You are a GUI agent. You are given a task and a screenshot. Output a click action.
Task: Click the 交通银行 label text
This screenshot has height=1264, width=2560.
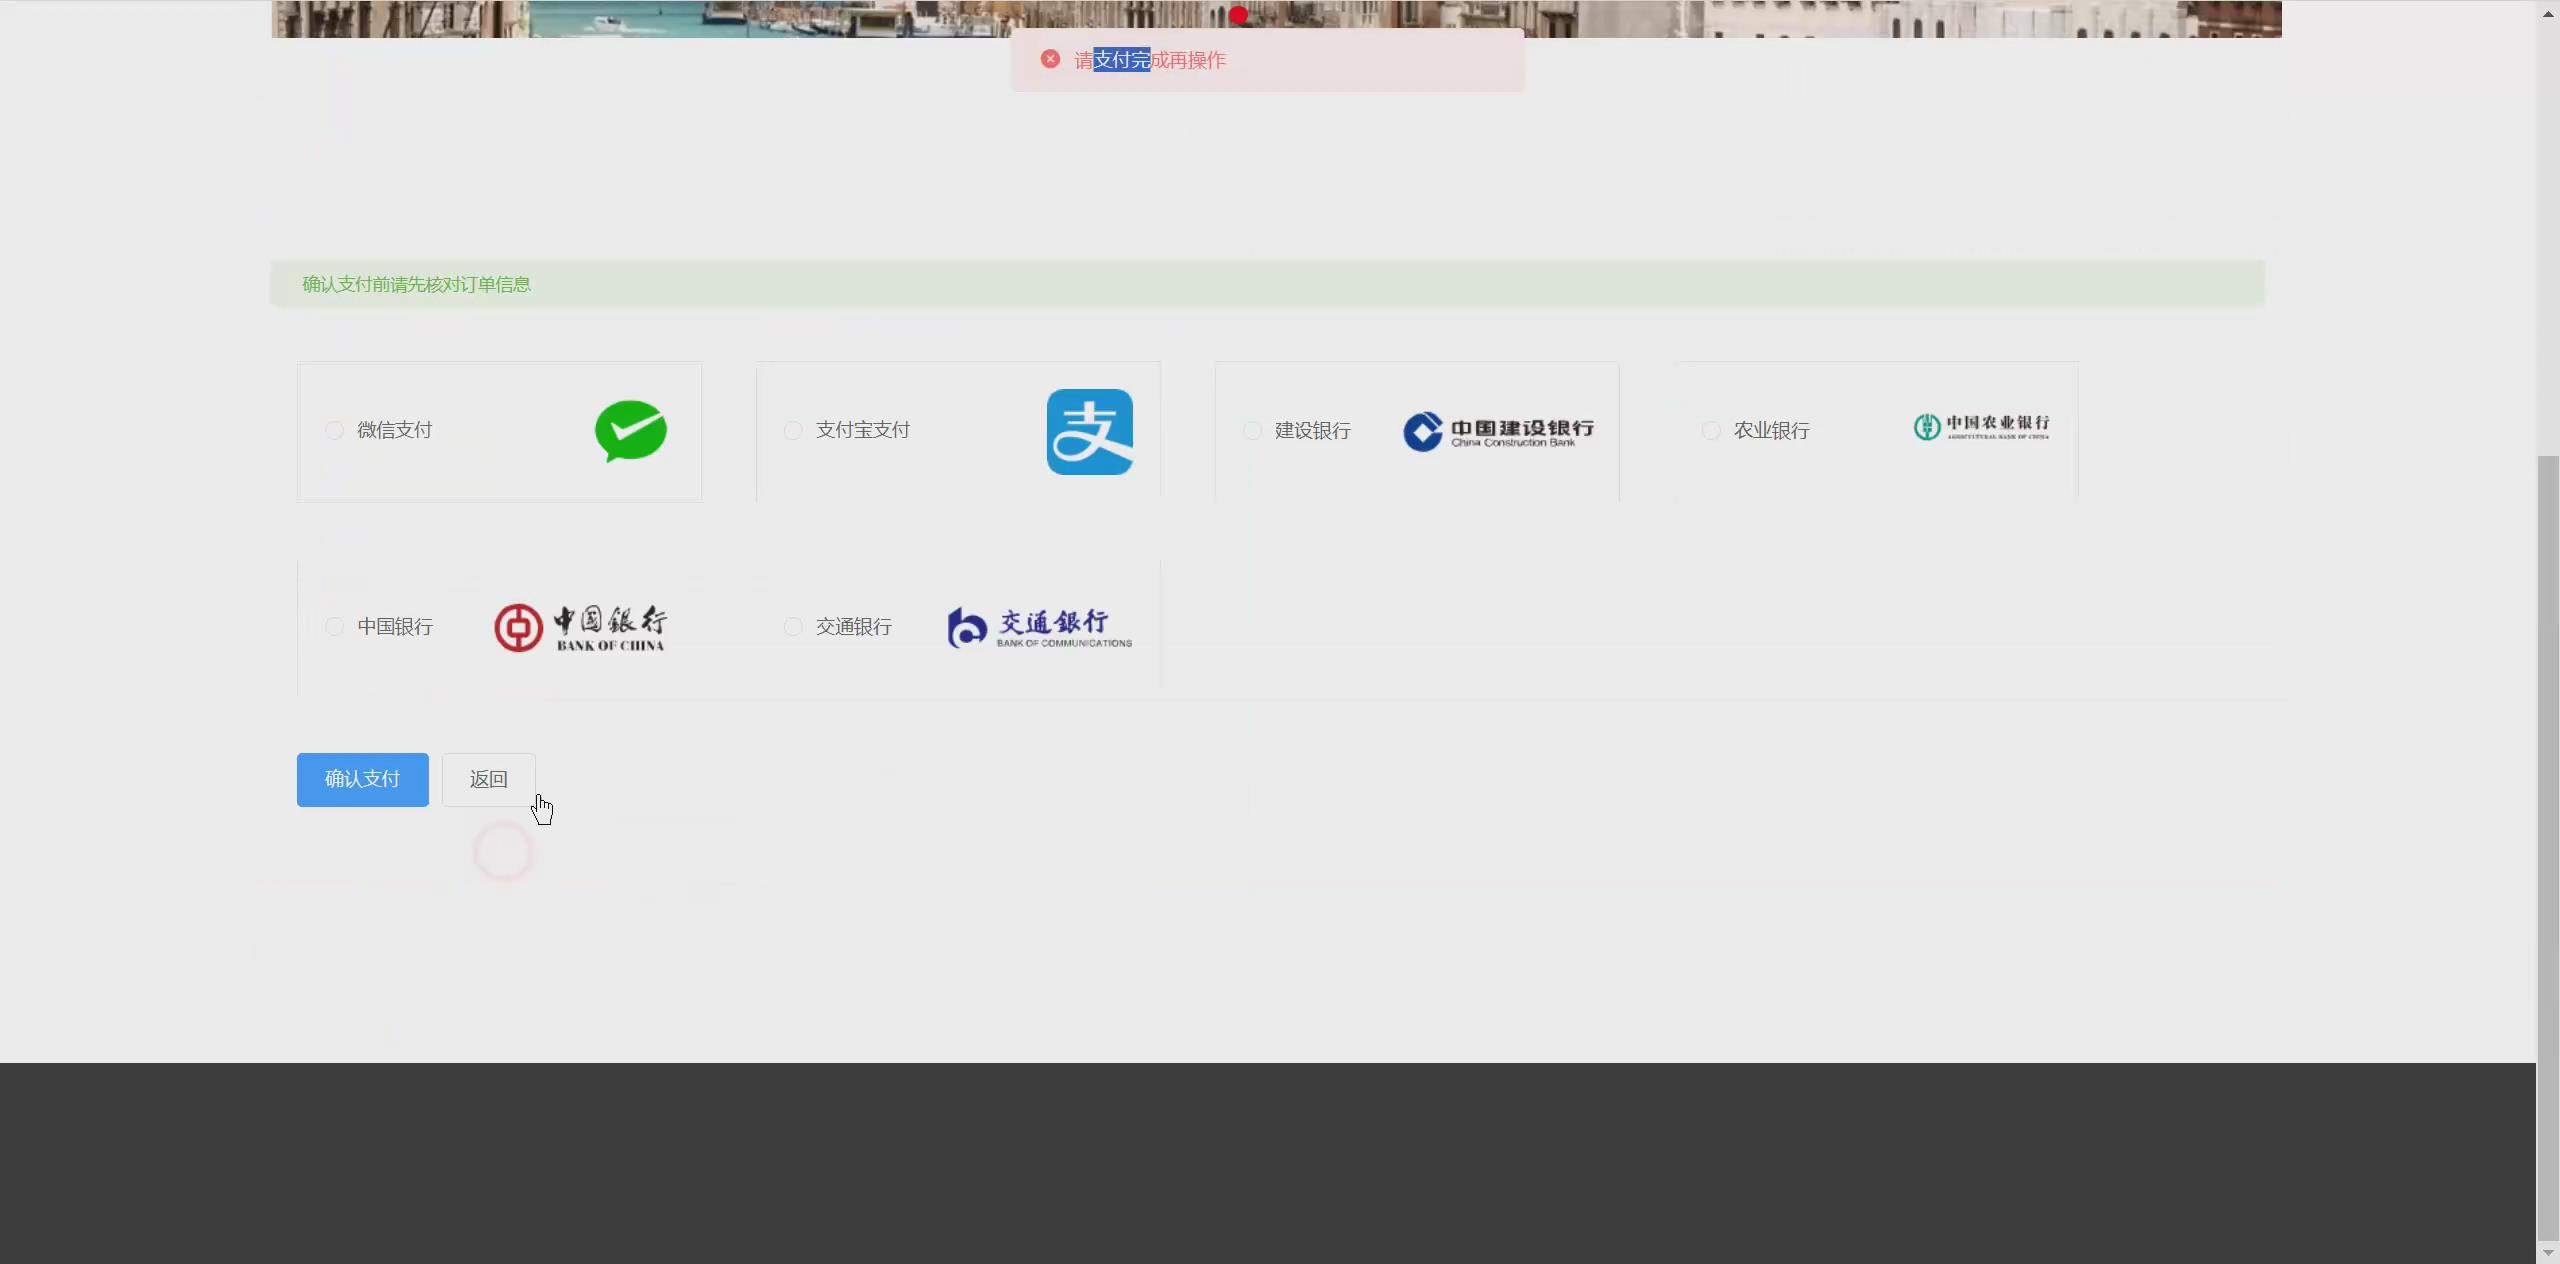tap(854, 627)
